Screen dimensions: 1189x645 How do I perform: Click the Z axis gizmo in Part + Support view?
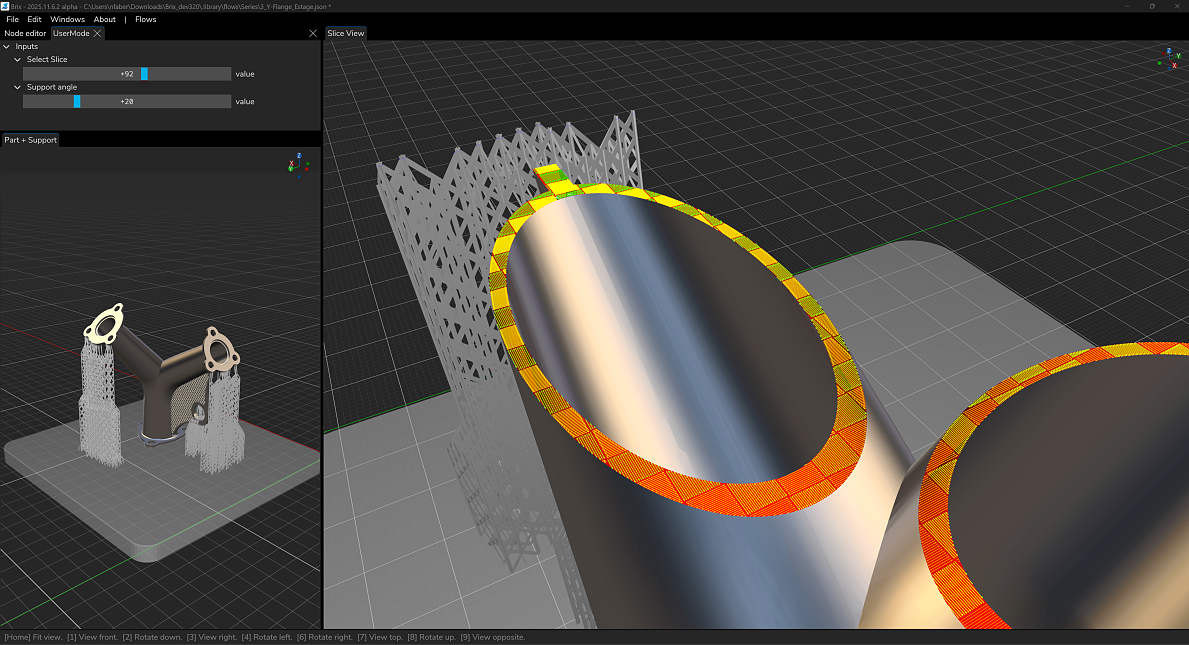tap(299, 155)
